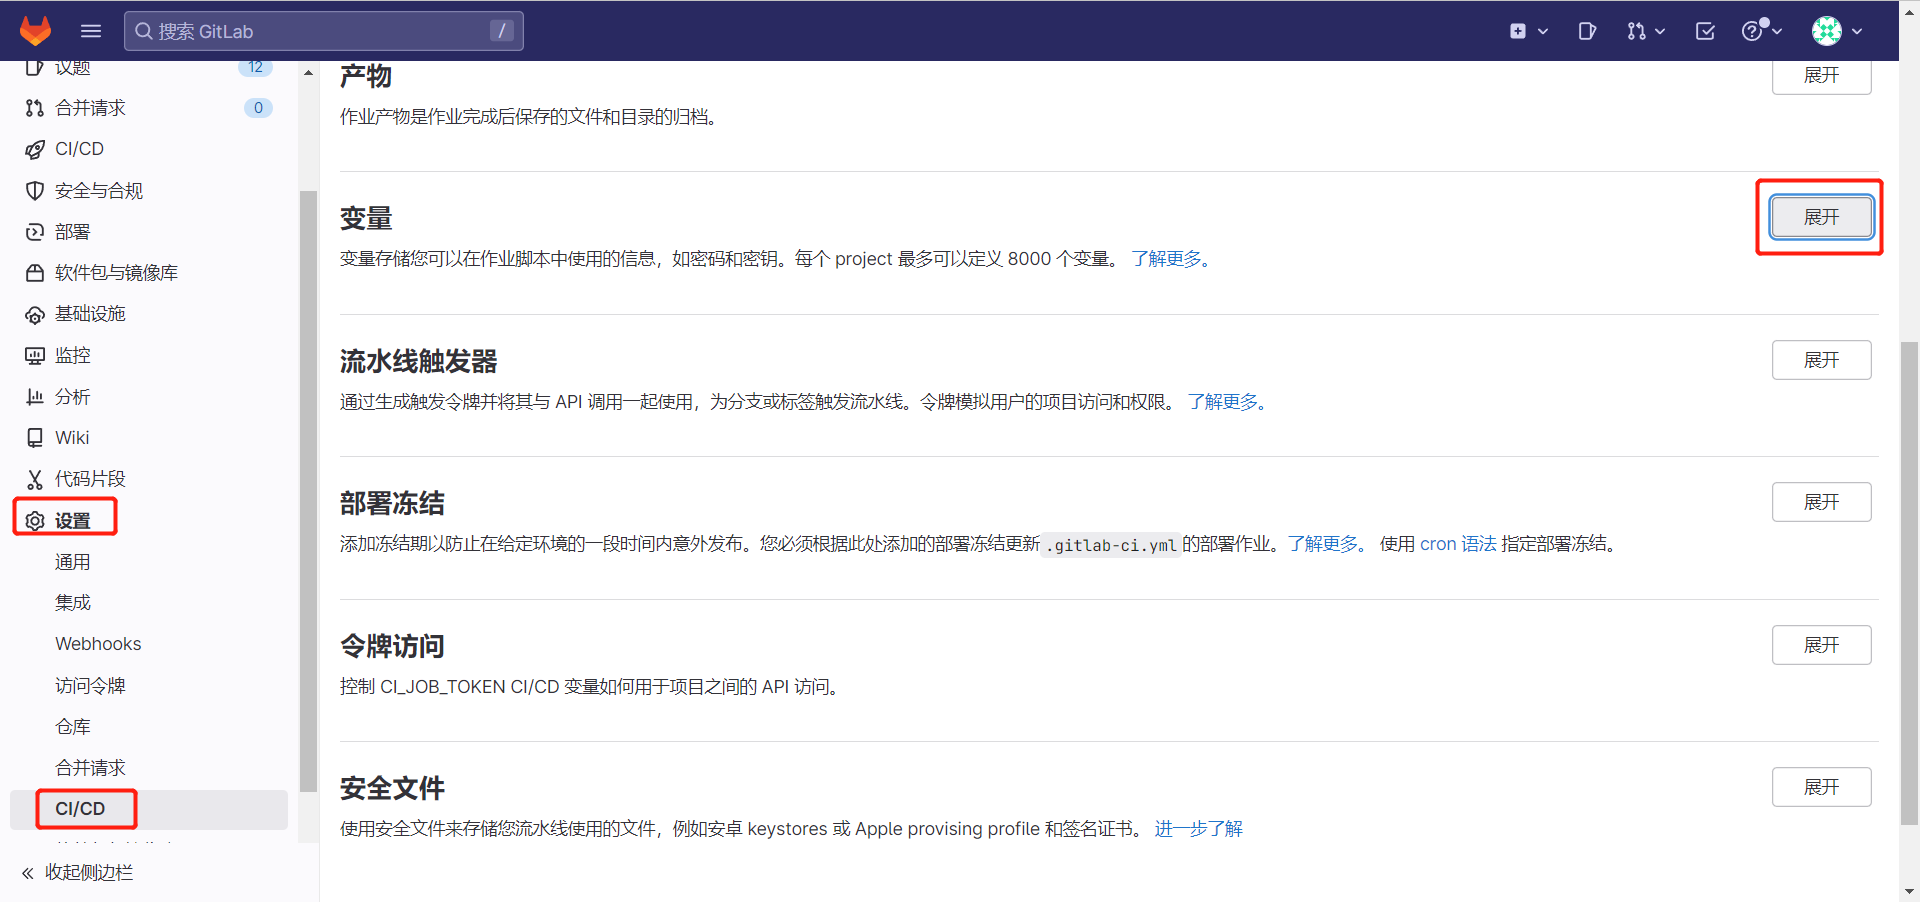
Task: Open the user avatar dropdown menu
Action: [x=1837, y=31]
